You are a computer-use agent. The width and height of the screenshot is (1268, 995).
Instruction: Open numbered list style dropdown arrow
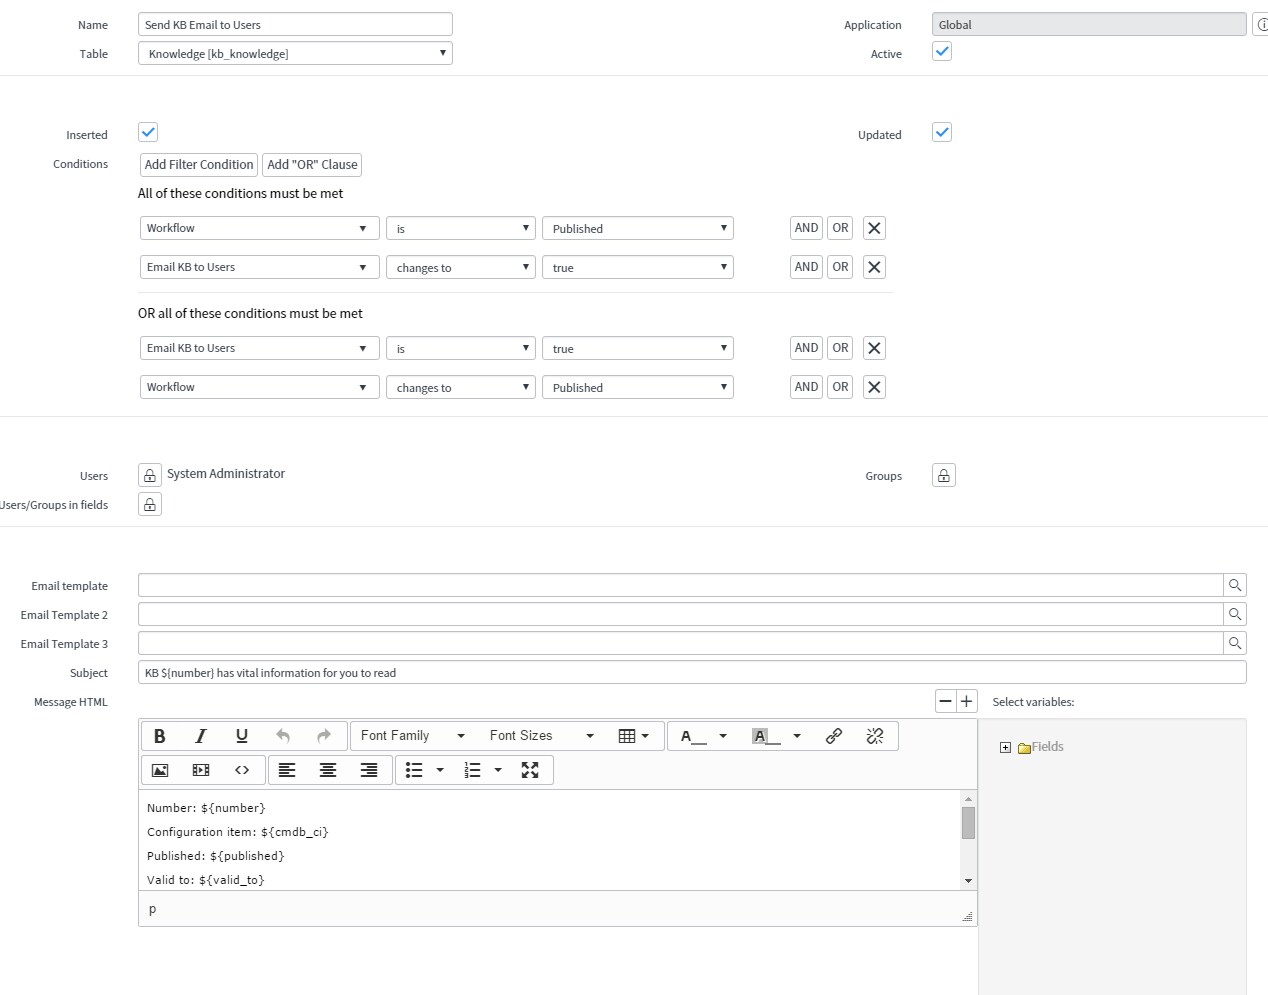[498, 770]
